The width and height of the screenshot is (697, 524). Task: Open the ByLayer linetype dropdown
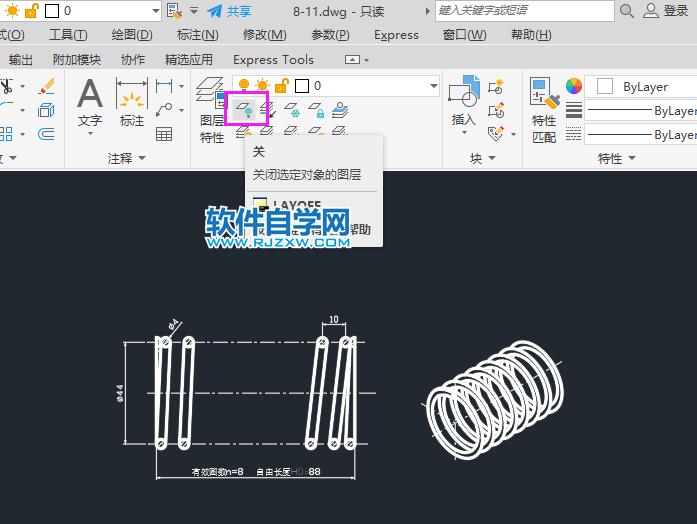pyautogui.click(x=640, y=134)
